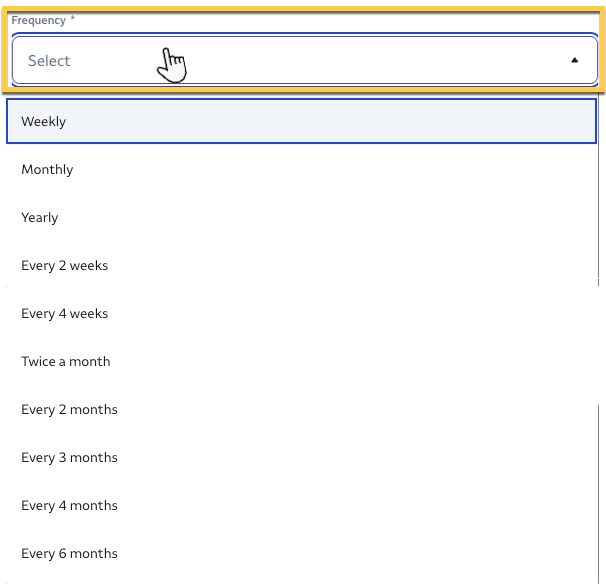Pick the Yearly option

(x=302, y=218)
